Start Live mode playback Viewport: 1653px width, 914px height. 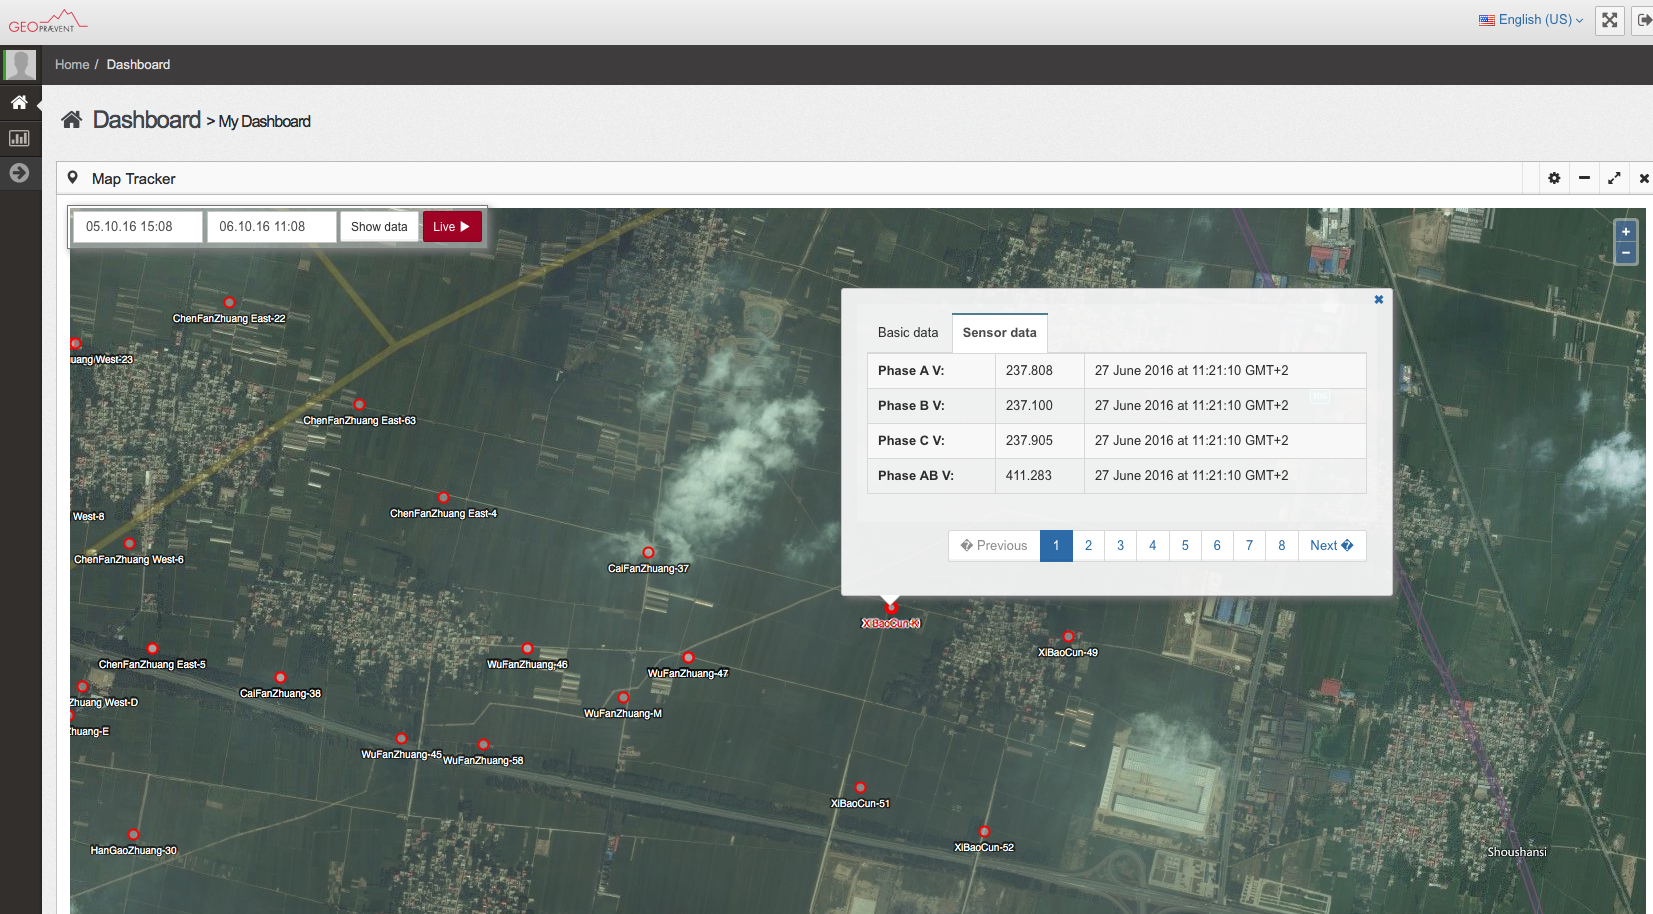point(452,227)
